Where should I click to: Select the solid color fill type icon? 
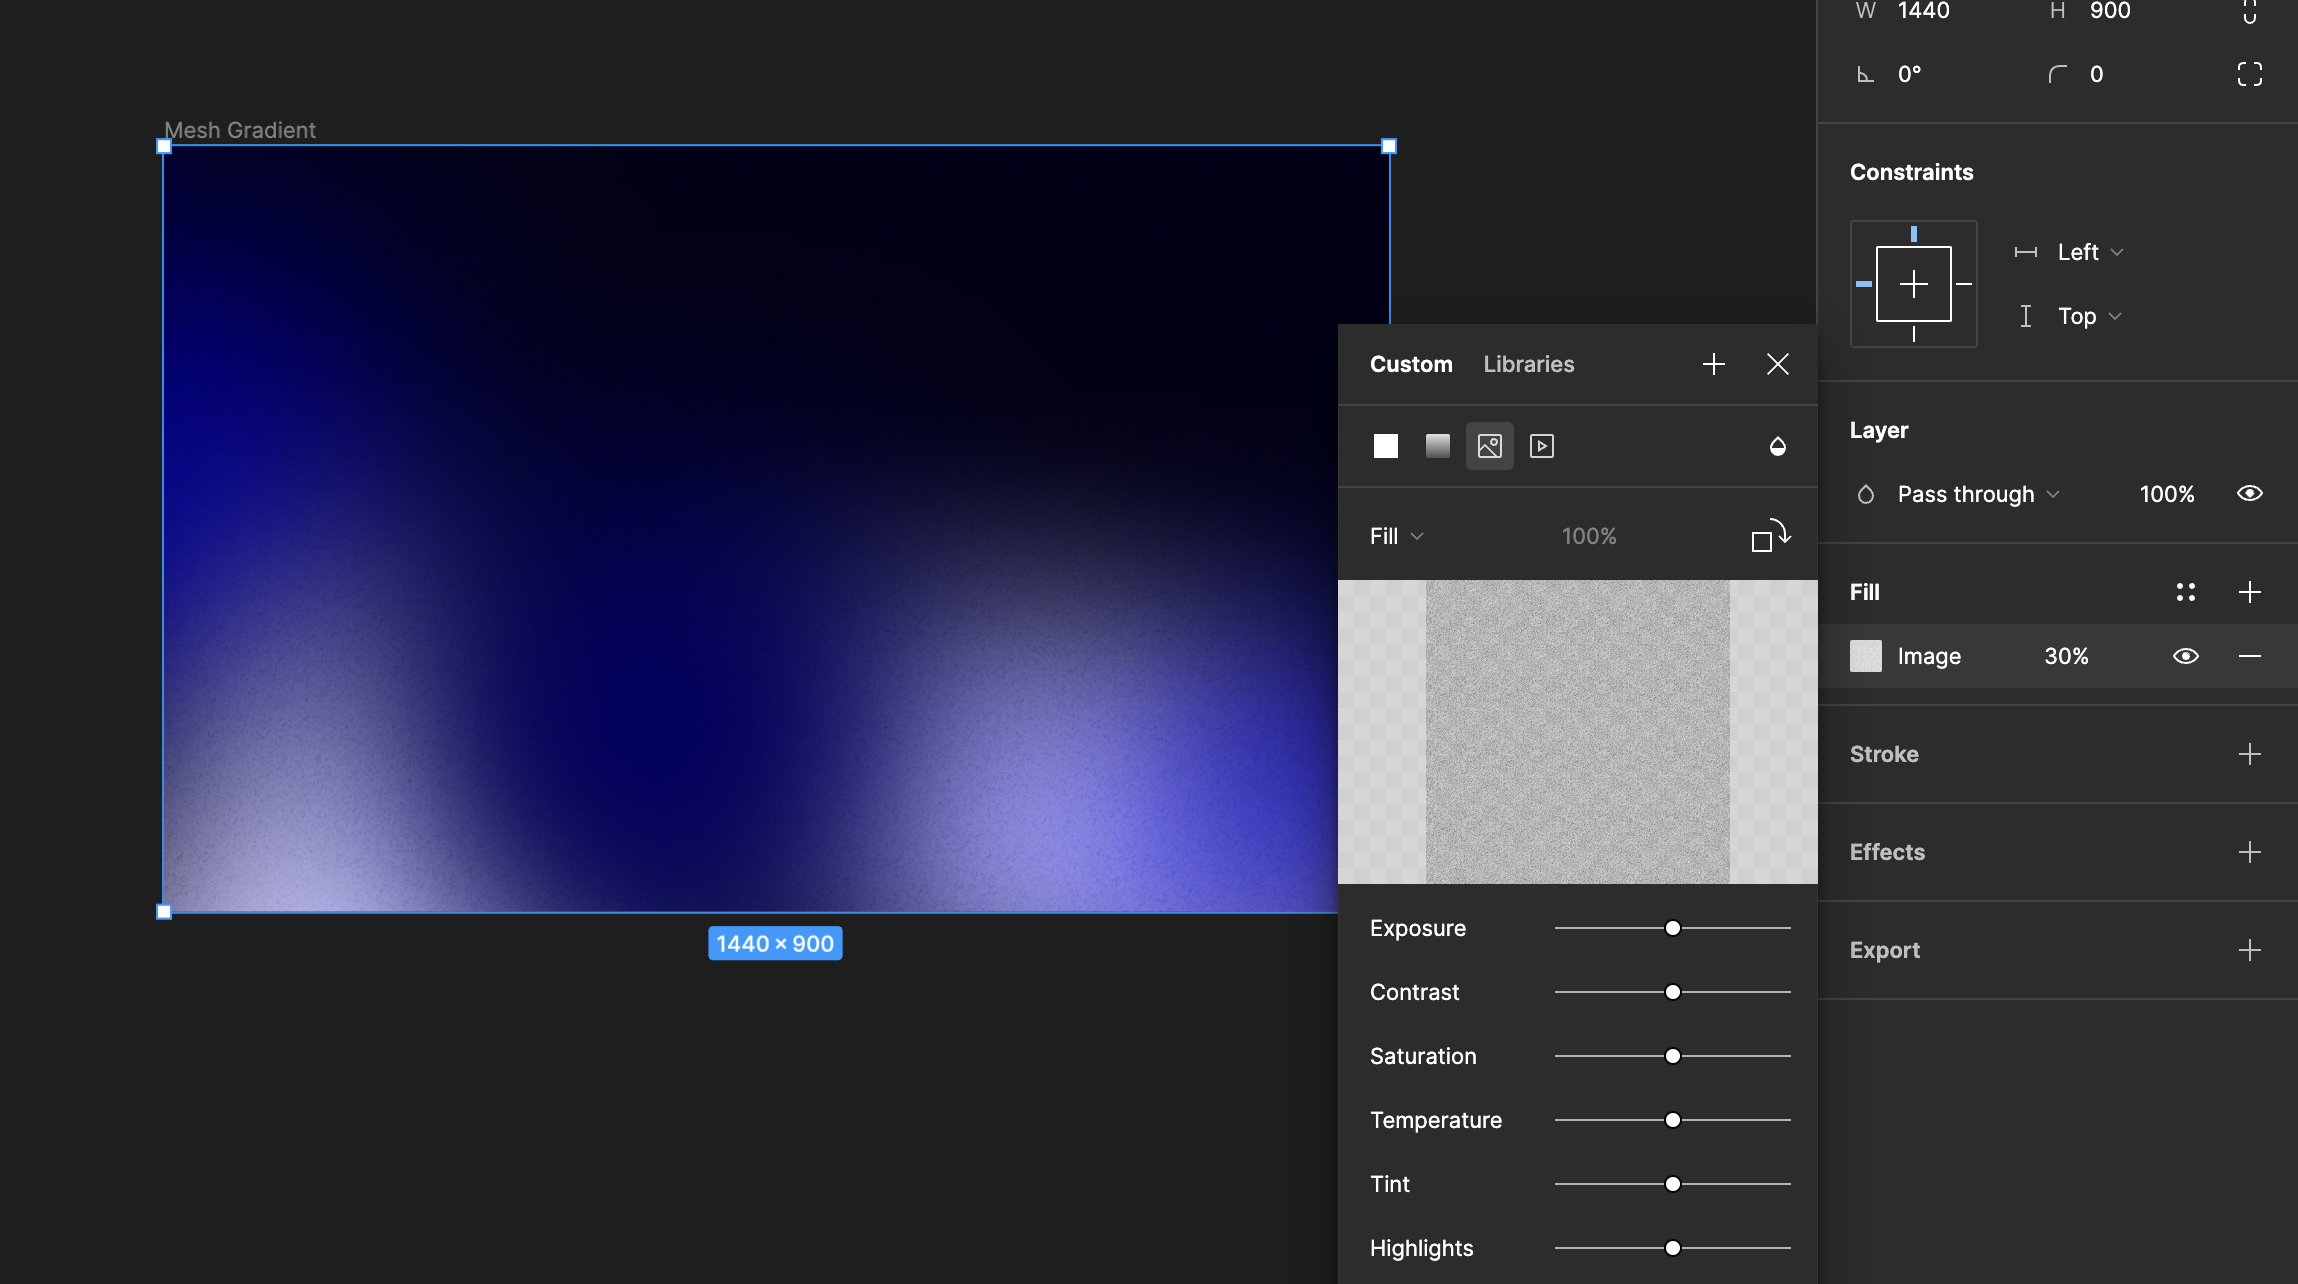click(1385, 446)
